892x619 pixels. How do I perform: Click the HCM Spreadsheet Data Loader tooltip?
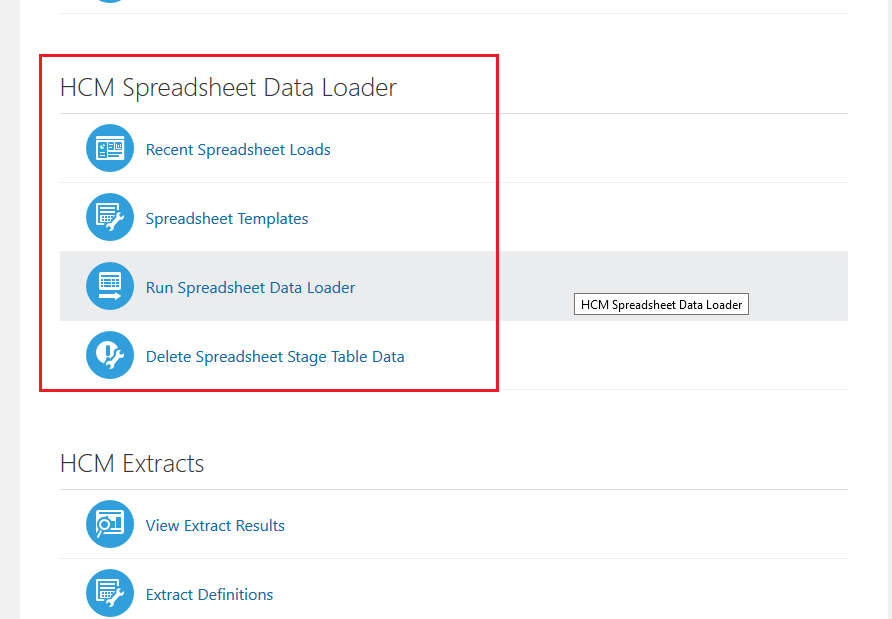[x=661, y=303]
